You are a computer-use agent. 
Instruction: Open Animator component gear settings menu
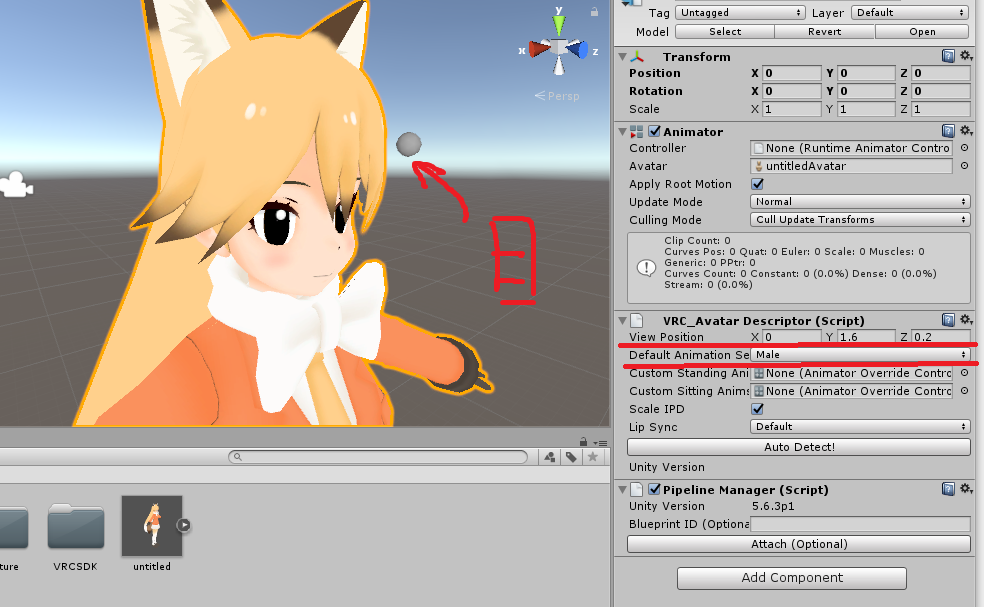tap(966, 131)
